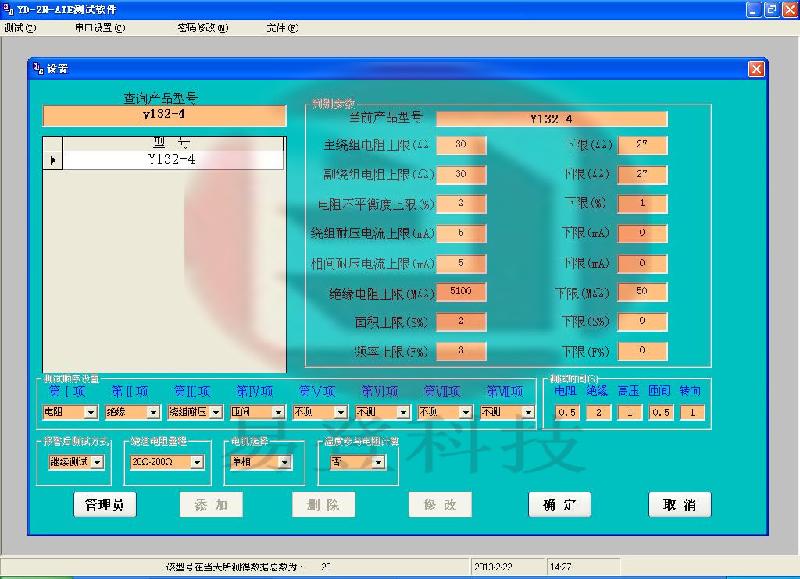The width and height of the screenshot is (800, 579).
Task: Click the 取消 button
Action: point(678,504)
